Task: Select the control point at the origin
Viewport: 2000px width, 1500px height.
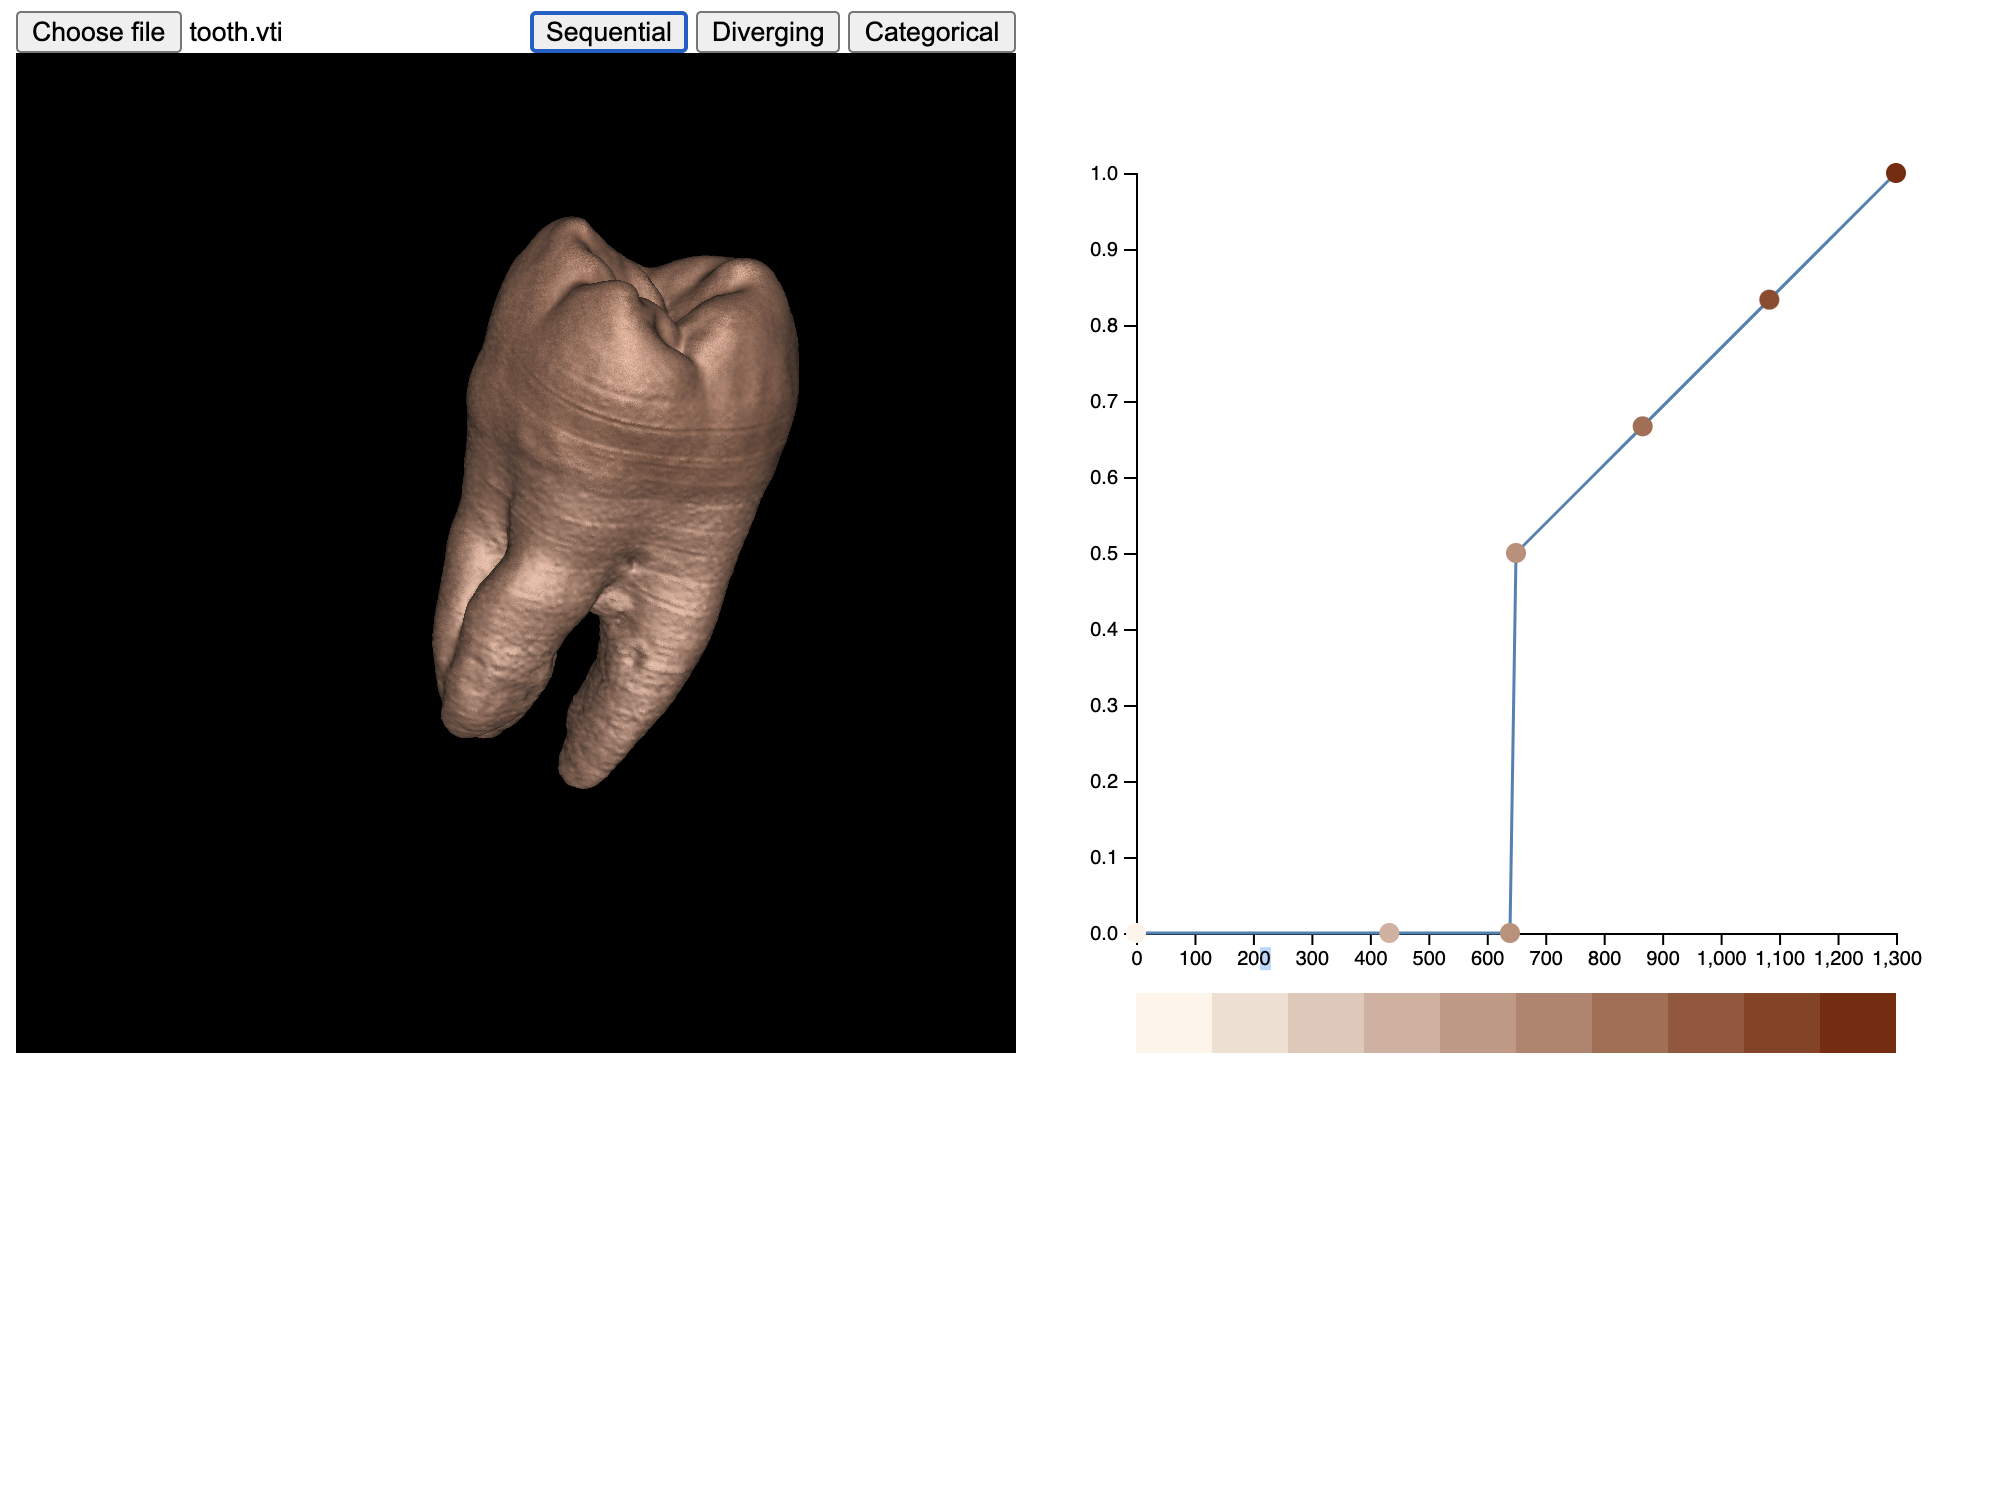Action: coord(1136,933)
